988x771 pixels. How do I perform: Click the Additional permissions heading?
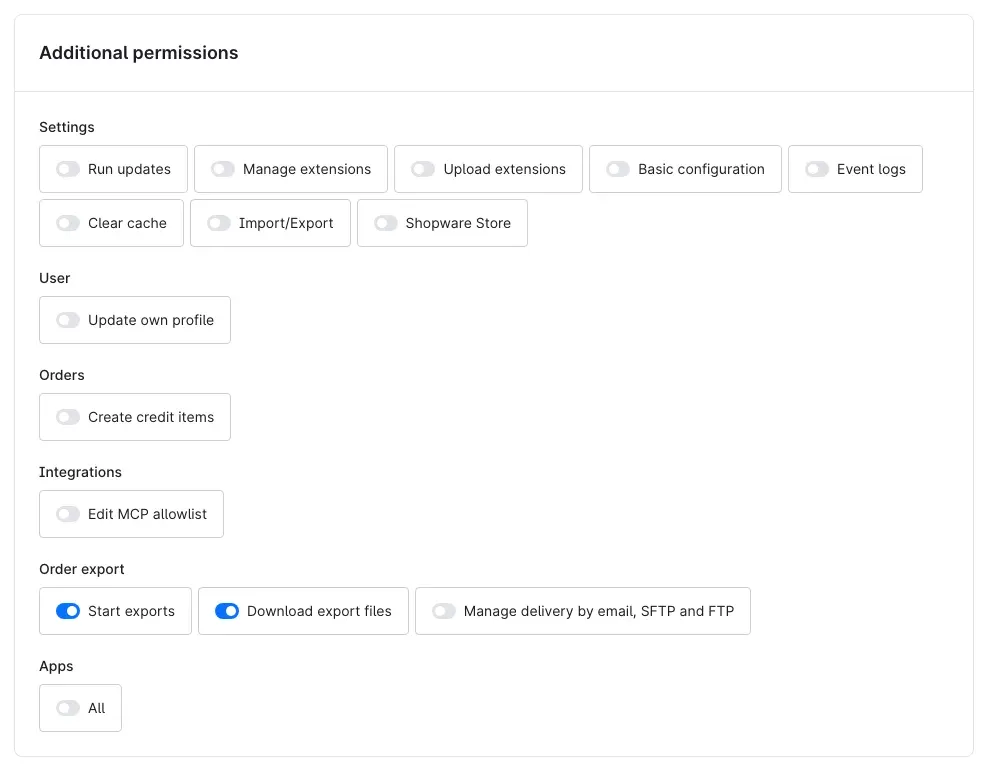139,53
